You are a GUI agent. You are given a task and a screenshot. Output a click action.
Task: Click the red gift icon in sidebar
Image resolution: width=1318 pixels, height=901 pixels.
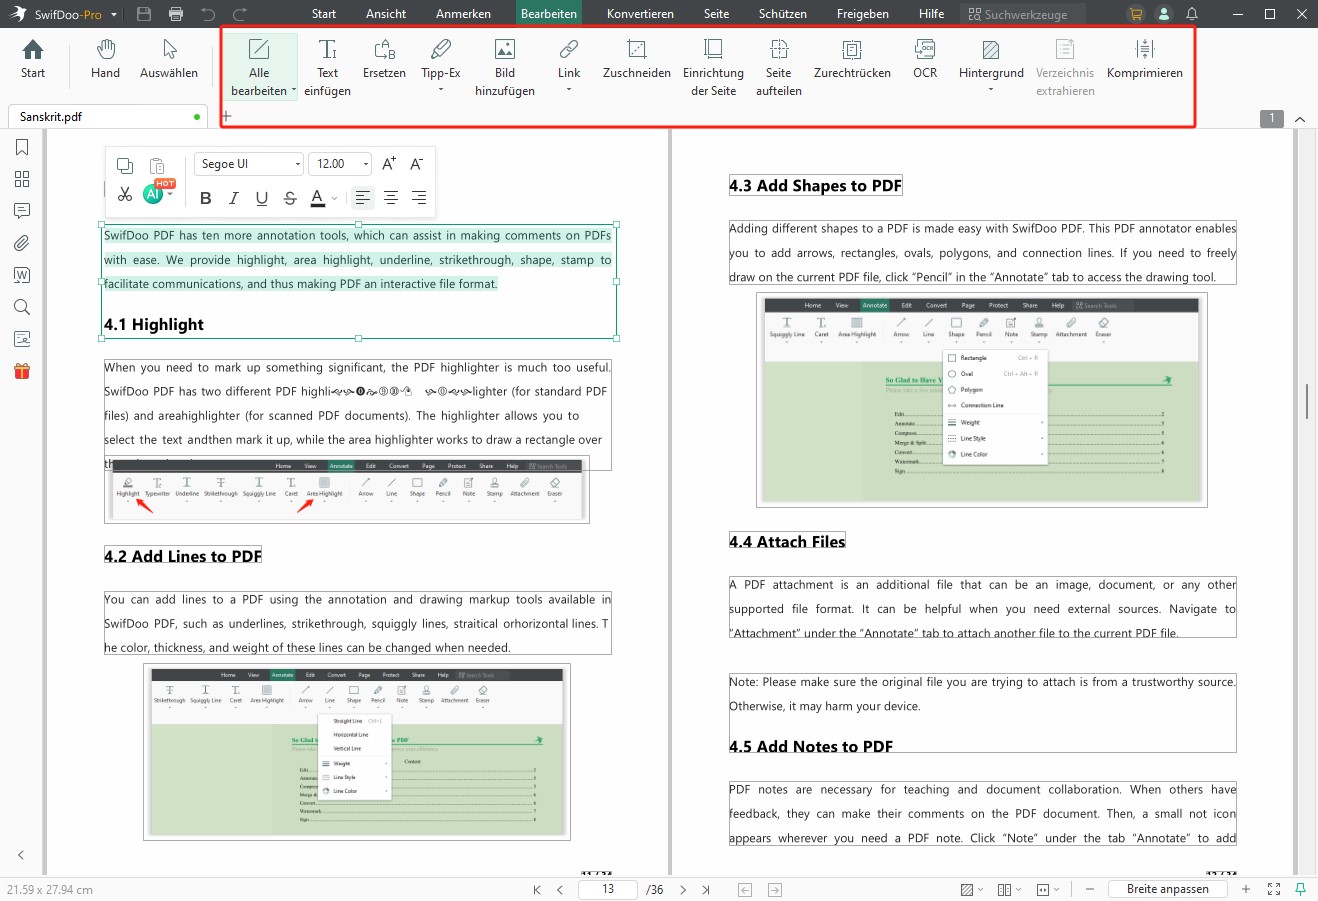coord(22,371)
